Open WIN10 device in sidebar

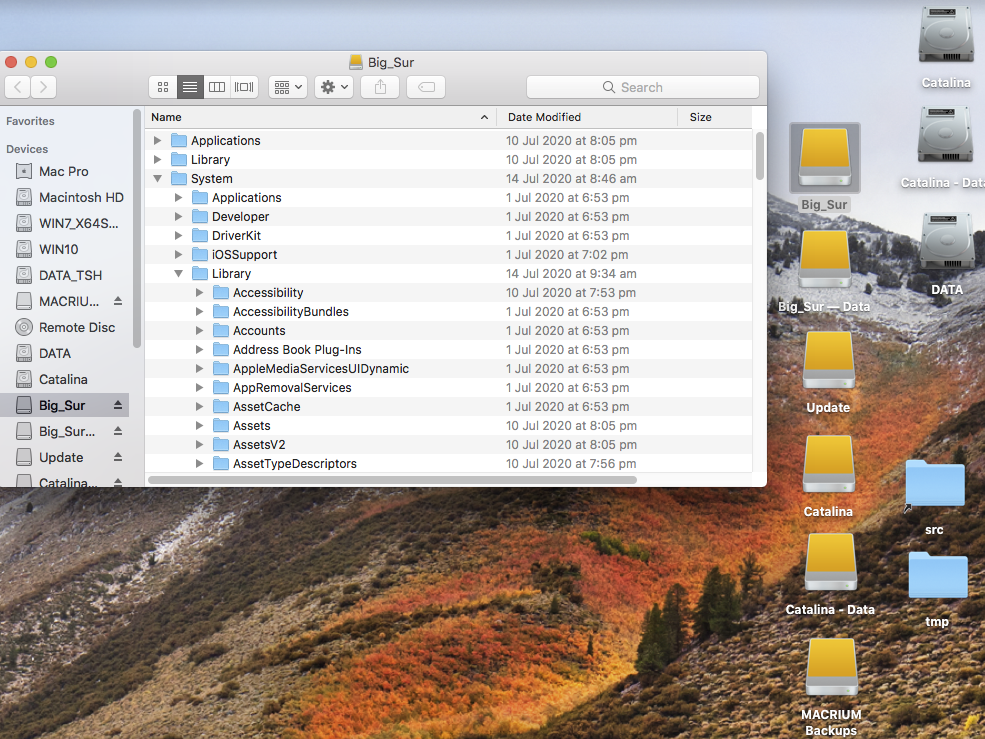pyautogui.click(x=64, y=249)
